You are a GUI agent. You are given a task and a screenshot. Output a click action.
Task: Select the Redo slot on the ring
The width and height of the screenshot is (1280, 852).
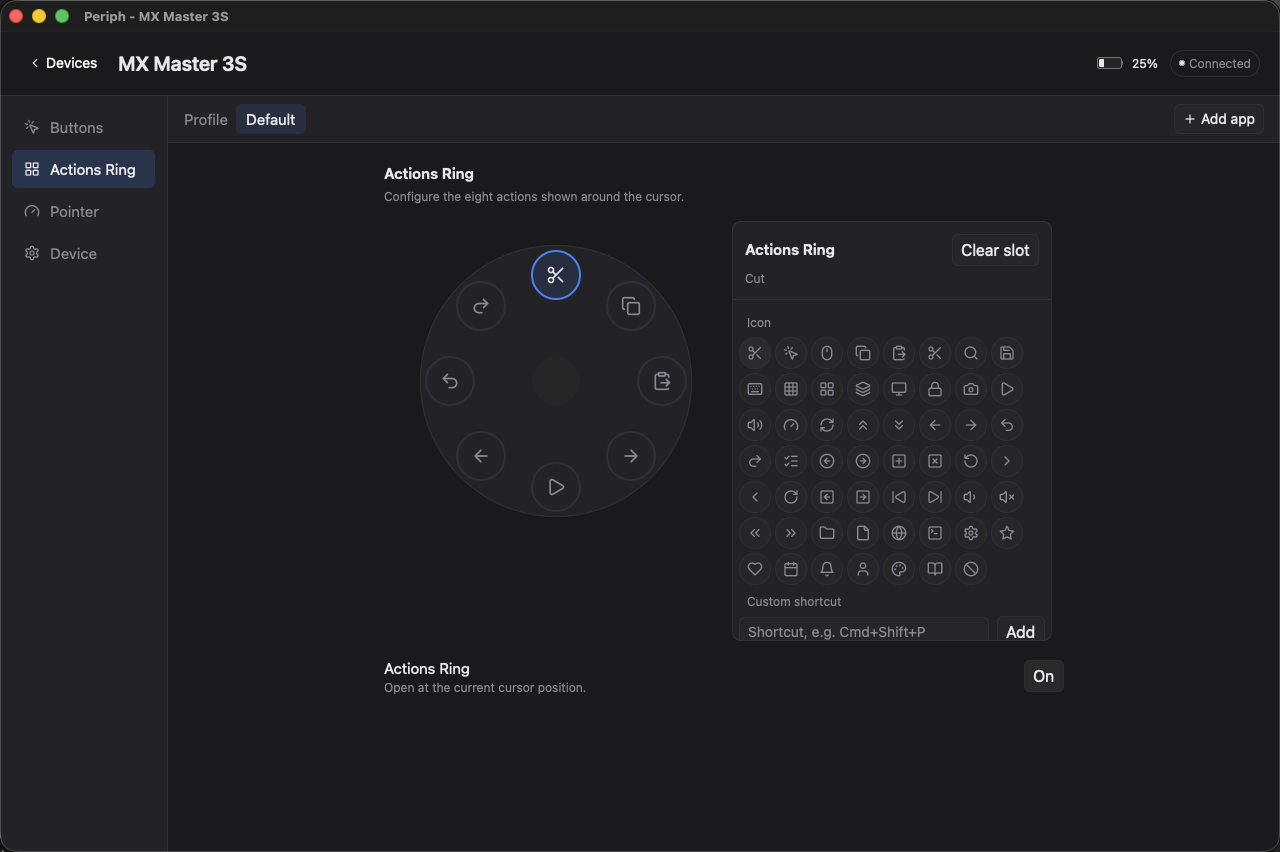coord(481,306)
